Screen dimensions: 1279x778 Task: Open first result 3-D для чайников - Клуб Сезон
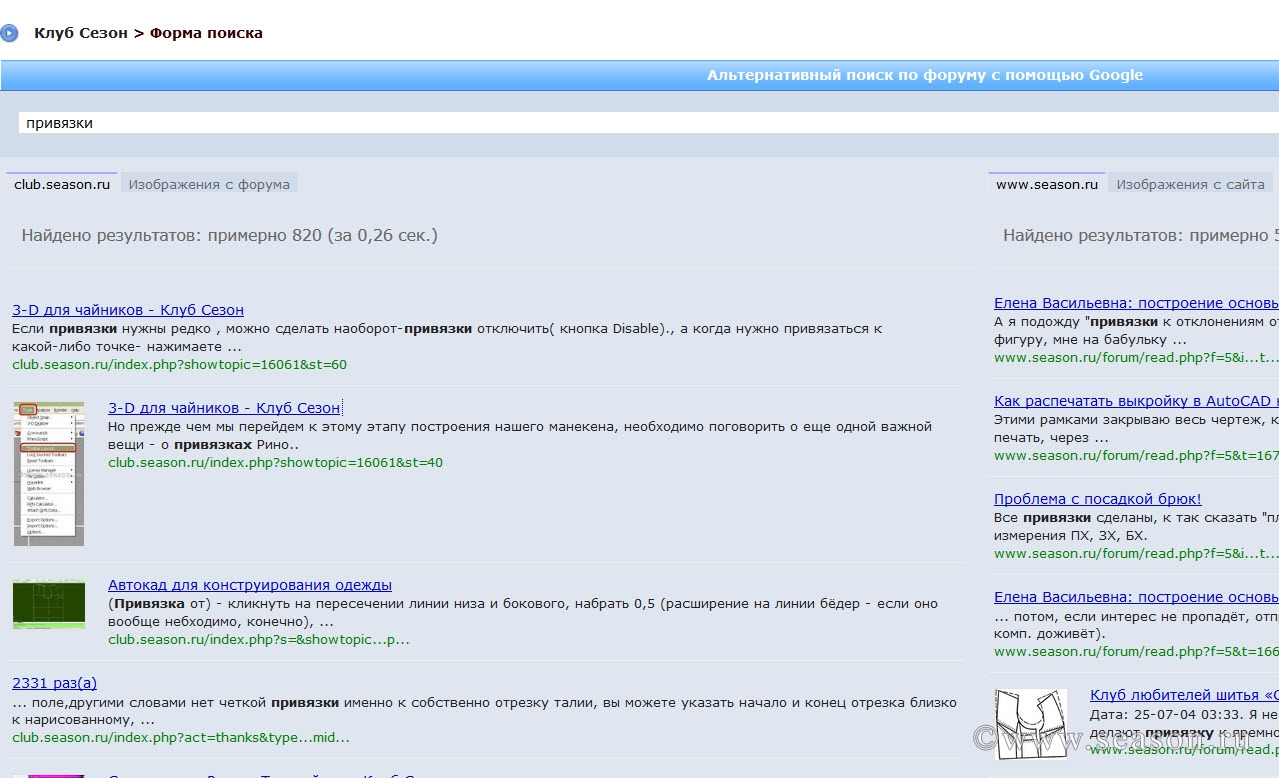[128, 310]
